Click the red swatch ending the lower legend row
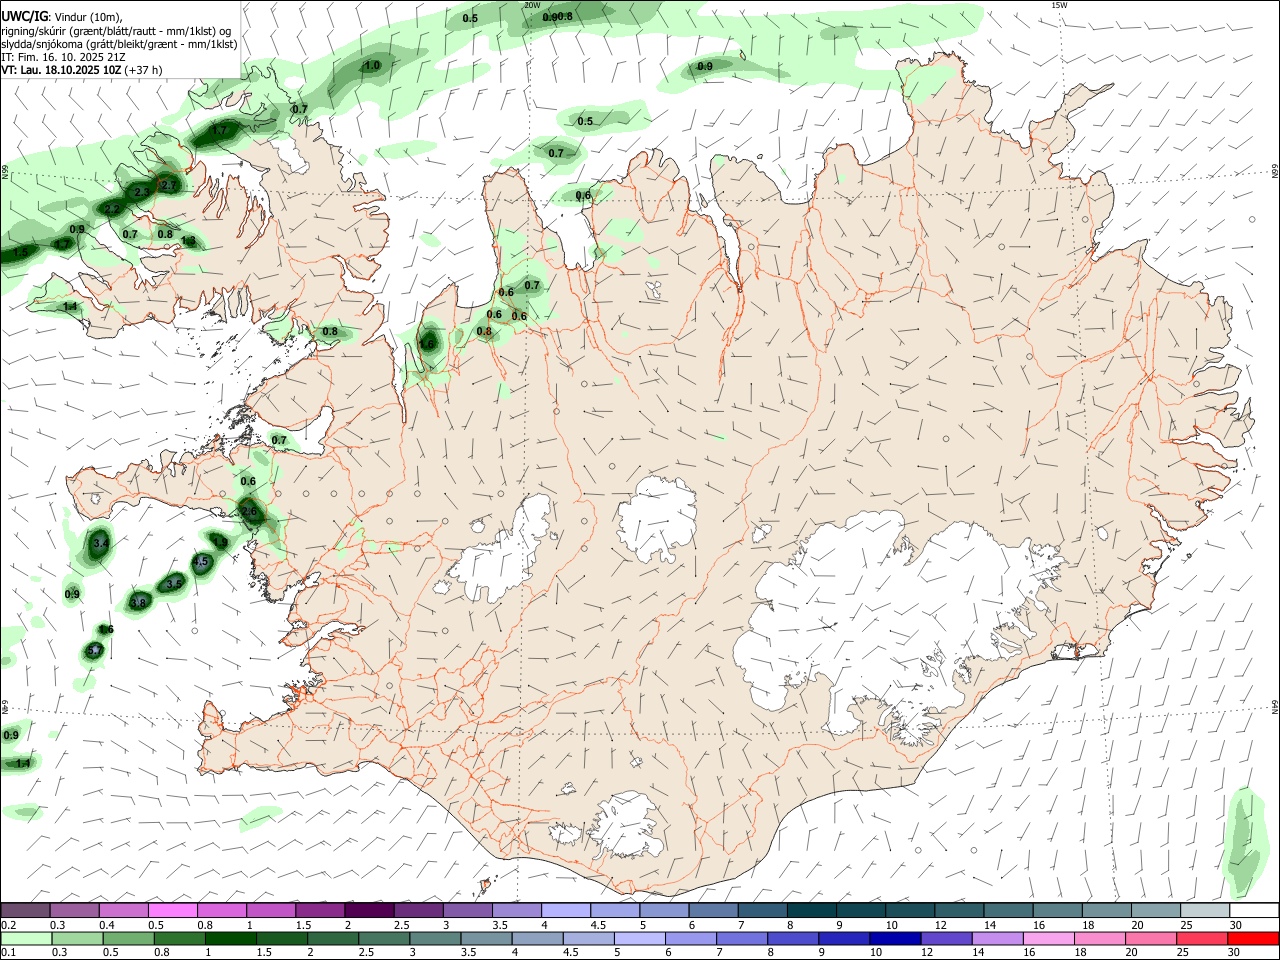This screenshot has width=1280, height=960. click(x=1254, y=939)
